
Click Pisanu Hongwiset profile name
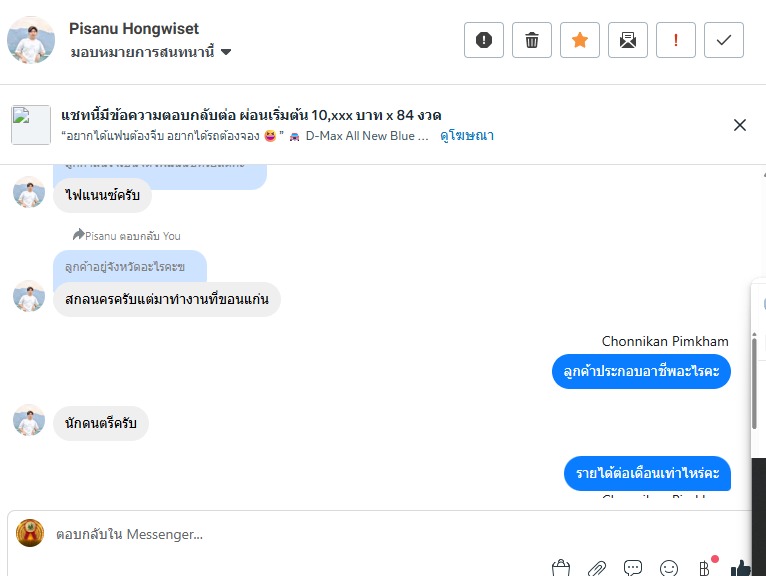(134, 29)
